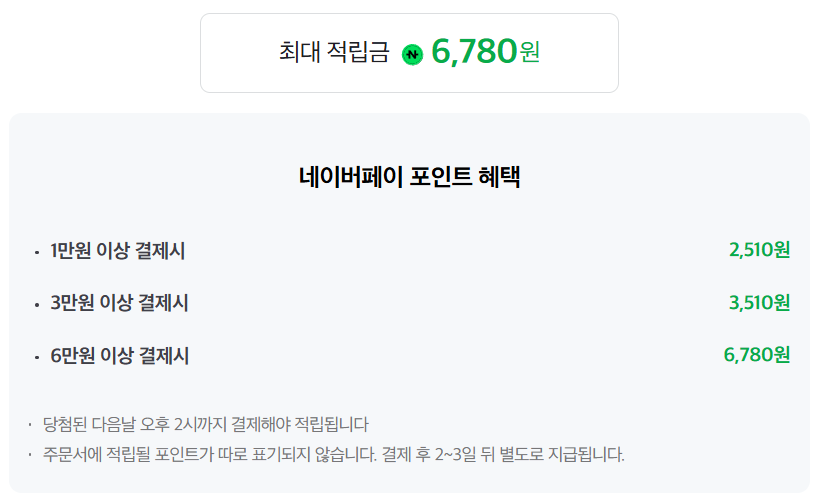Click the 6,780원 amount in the list
Viewport: 820px width, 502px height.
pyautogui.click(x=757, y=355)
